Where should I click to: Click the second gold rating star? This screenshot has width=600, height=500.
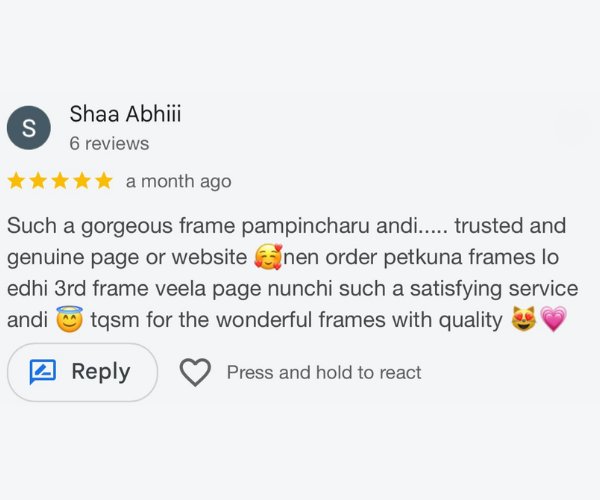coord(39,181)
